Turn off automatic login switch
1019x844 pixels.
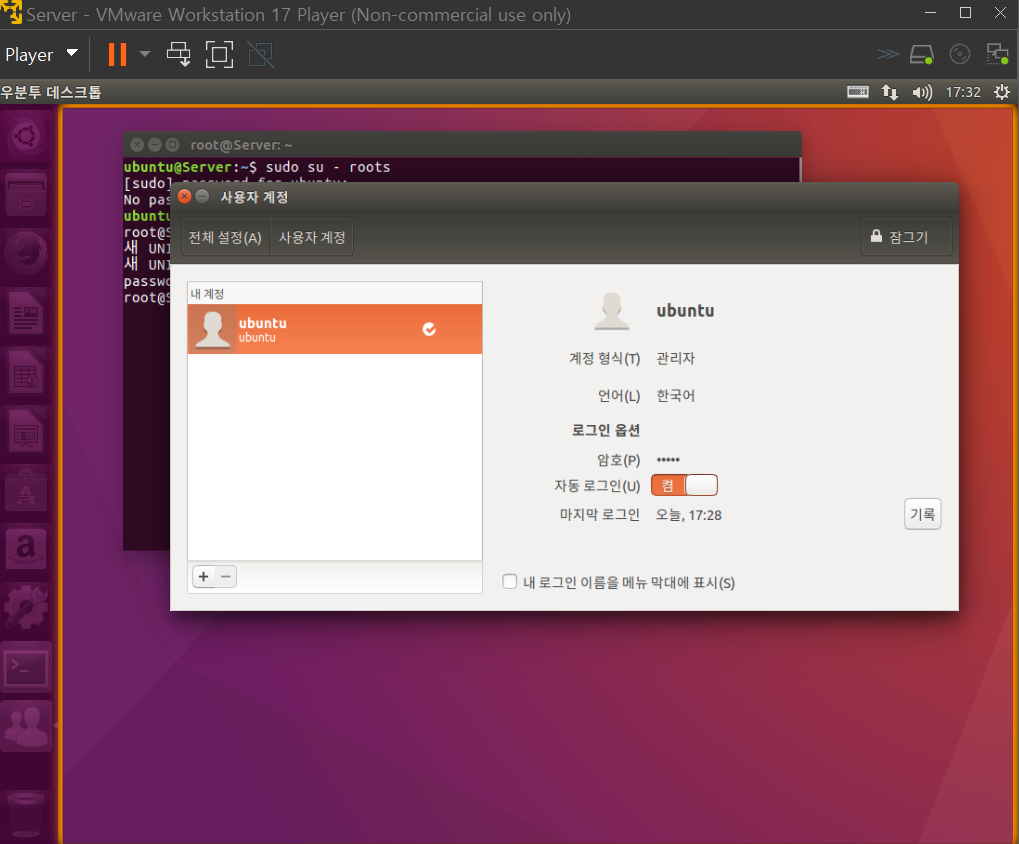[x=684, y=485]
